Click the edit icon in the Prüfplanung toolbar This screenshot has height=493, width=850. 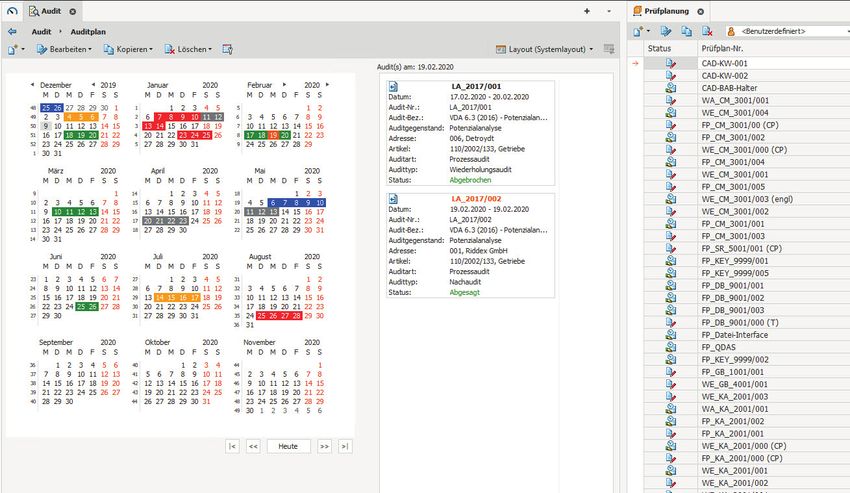pyautogui.click(x=668, y=32)
